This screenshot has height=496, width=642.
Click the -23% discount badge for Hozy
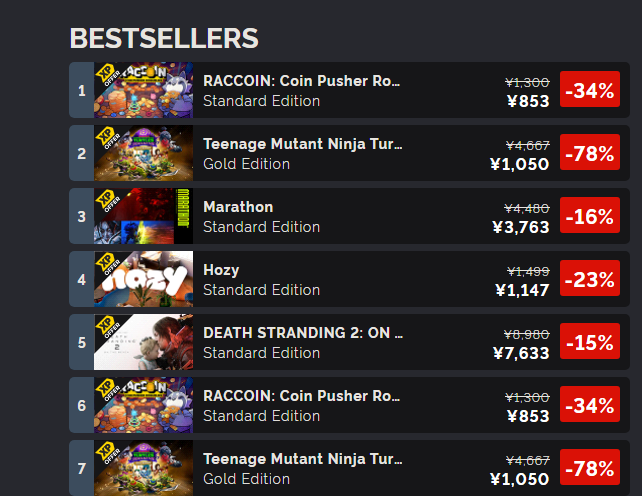tap(590, 280)
